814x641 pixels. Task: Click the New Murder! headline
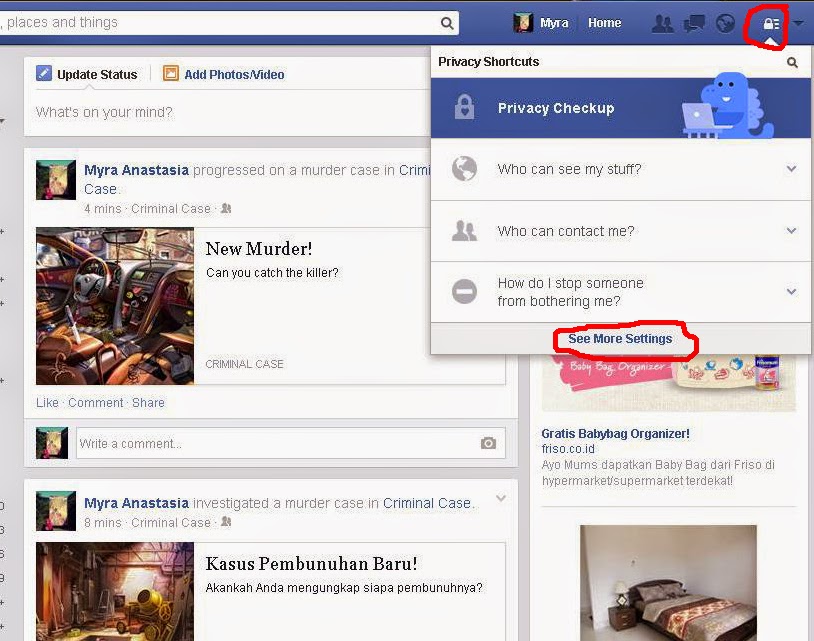pos(259,249)
